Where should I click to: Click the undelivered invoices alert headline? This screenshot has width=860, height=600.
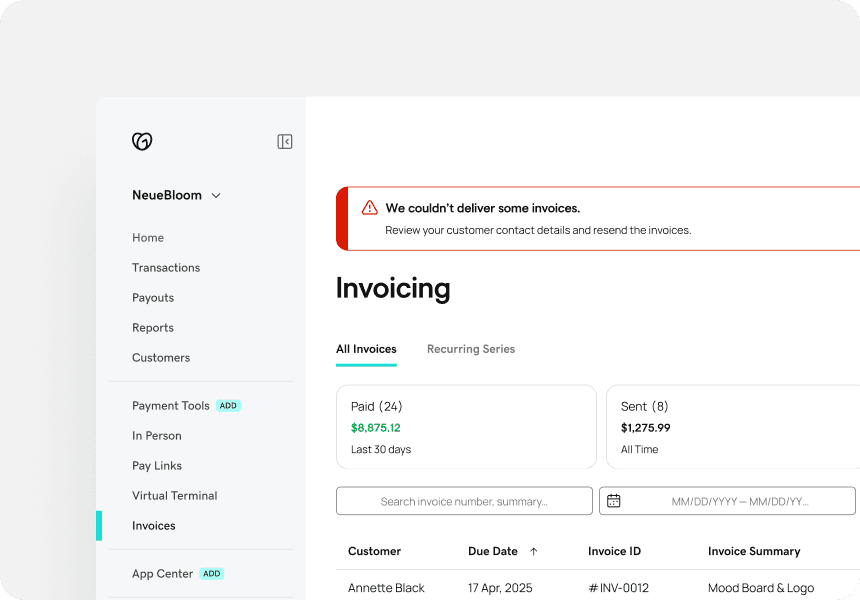click(x=483, y=208)
